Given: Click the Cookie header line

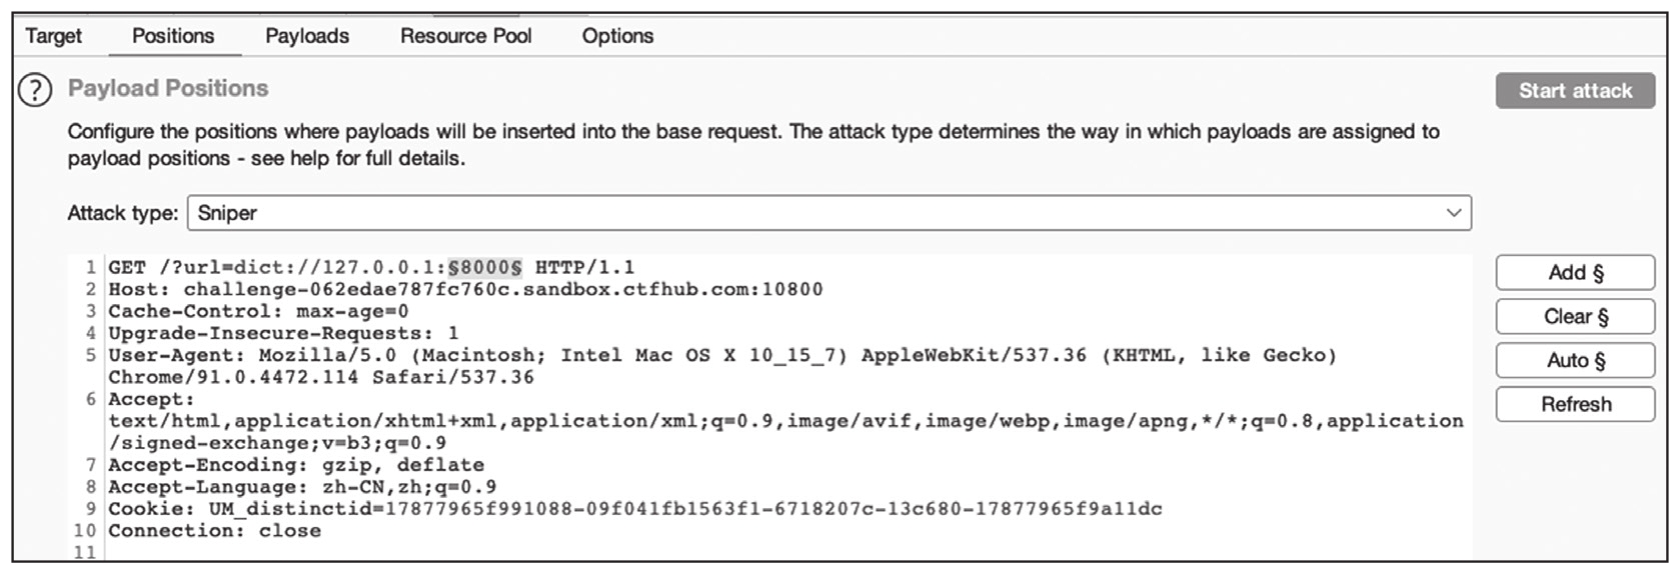Looking at the screenshot, I should 635,509.
